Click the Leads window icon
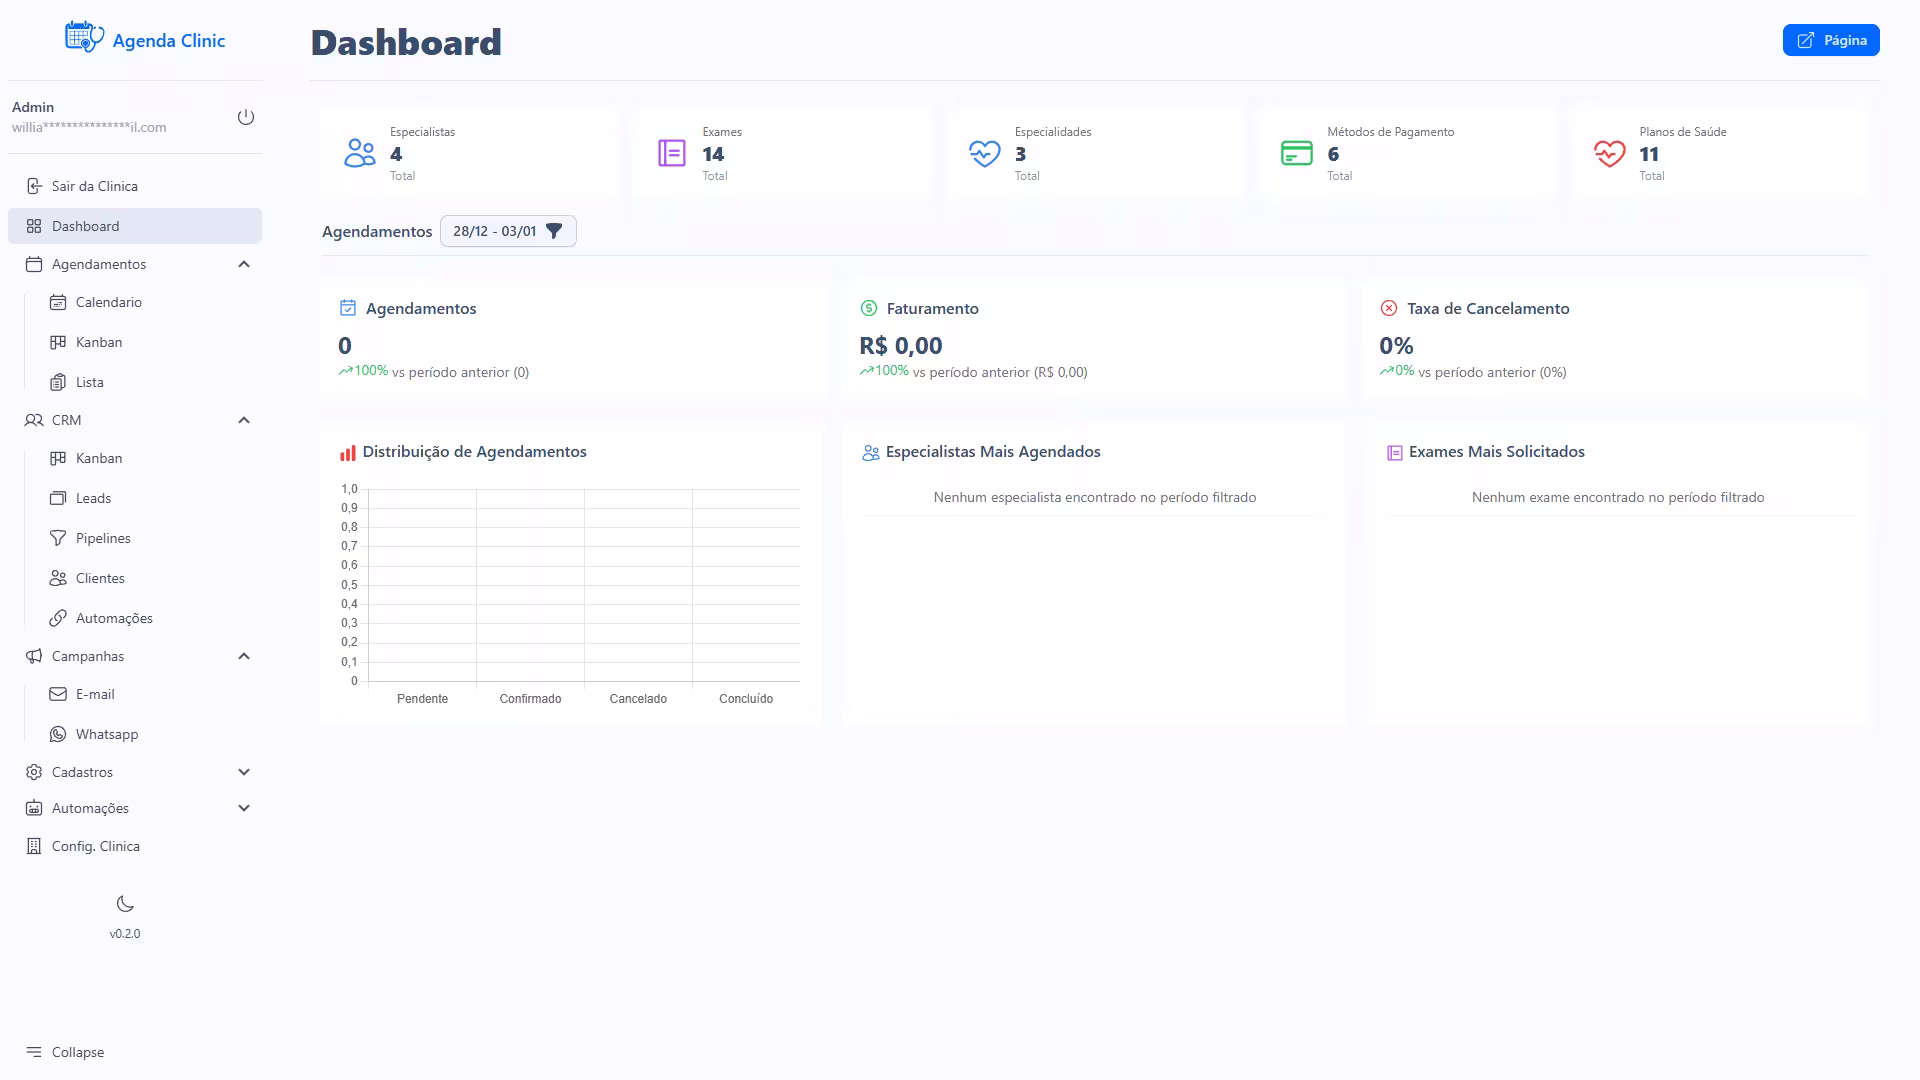This screenshot has width=1920, height=1080. [58, 498]
